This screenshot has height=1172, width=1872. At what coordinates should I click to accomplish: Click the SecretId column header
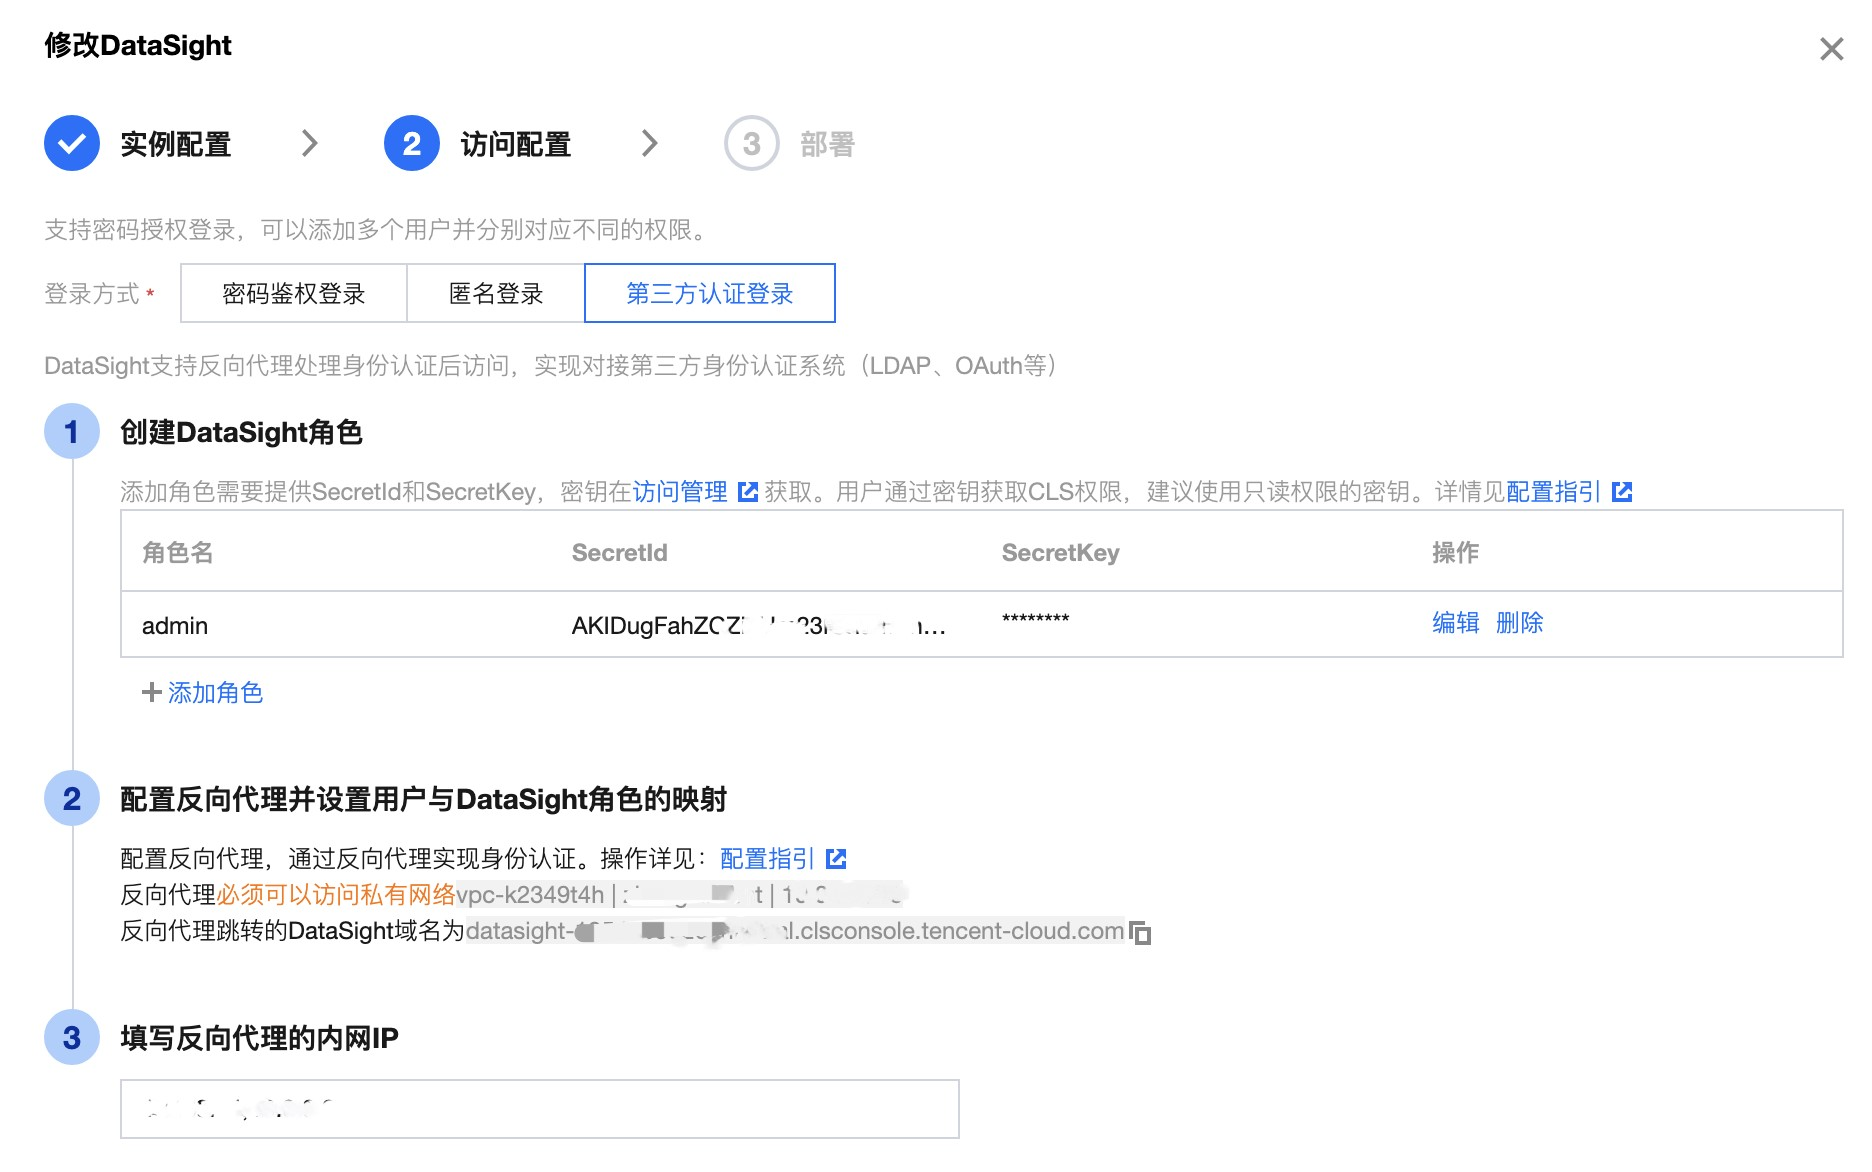pyautogui.click(x=620, y=553)
